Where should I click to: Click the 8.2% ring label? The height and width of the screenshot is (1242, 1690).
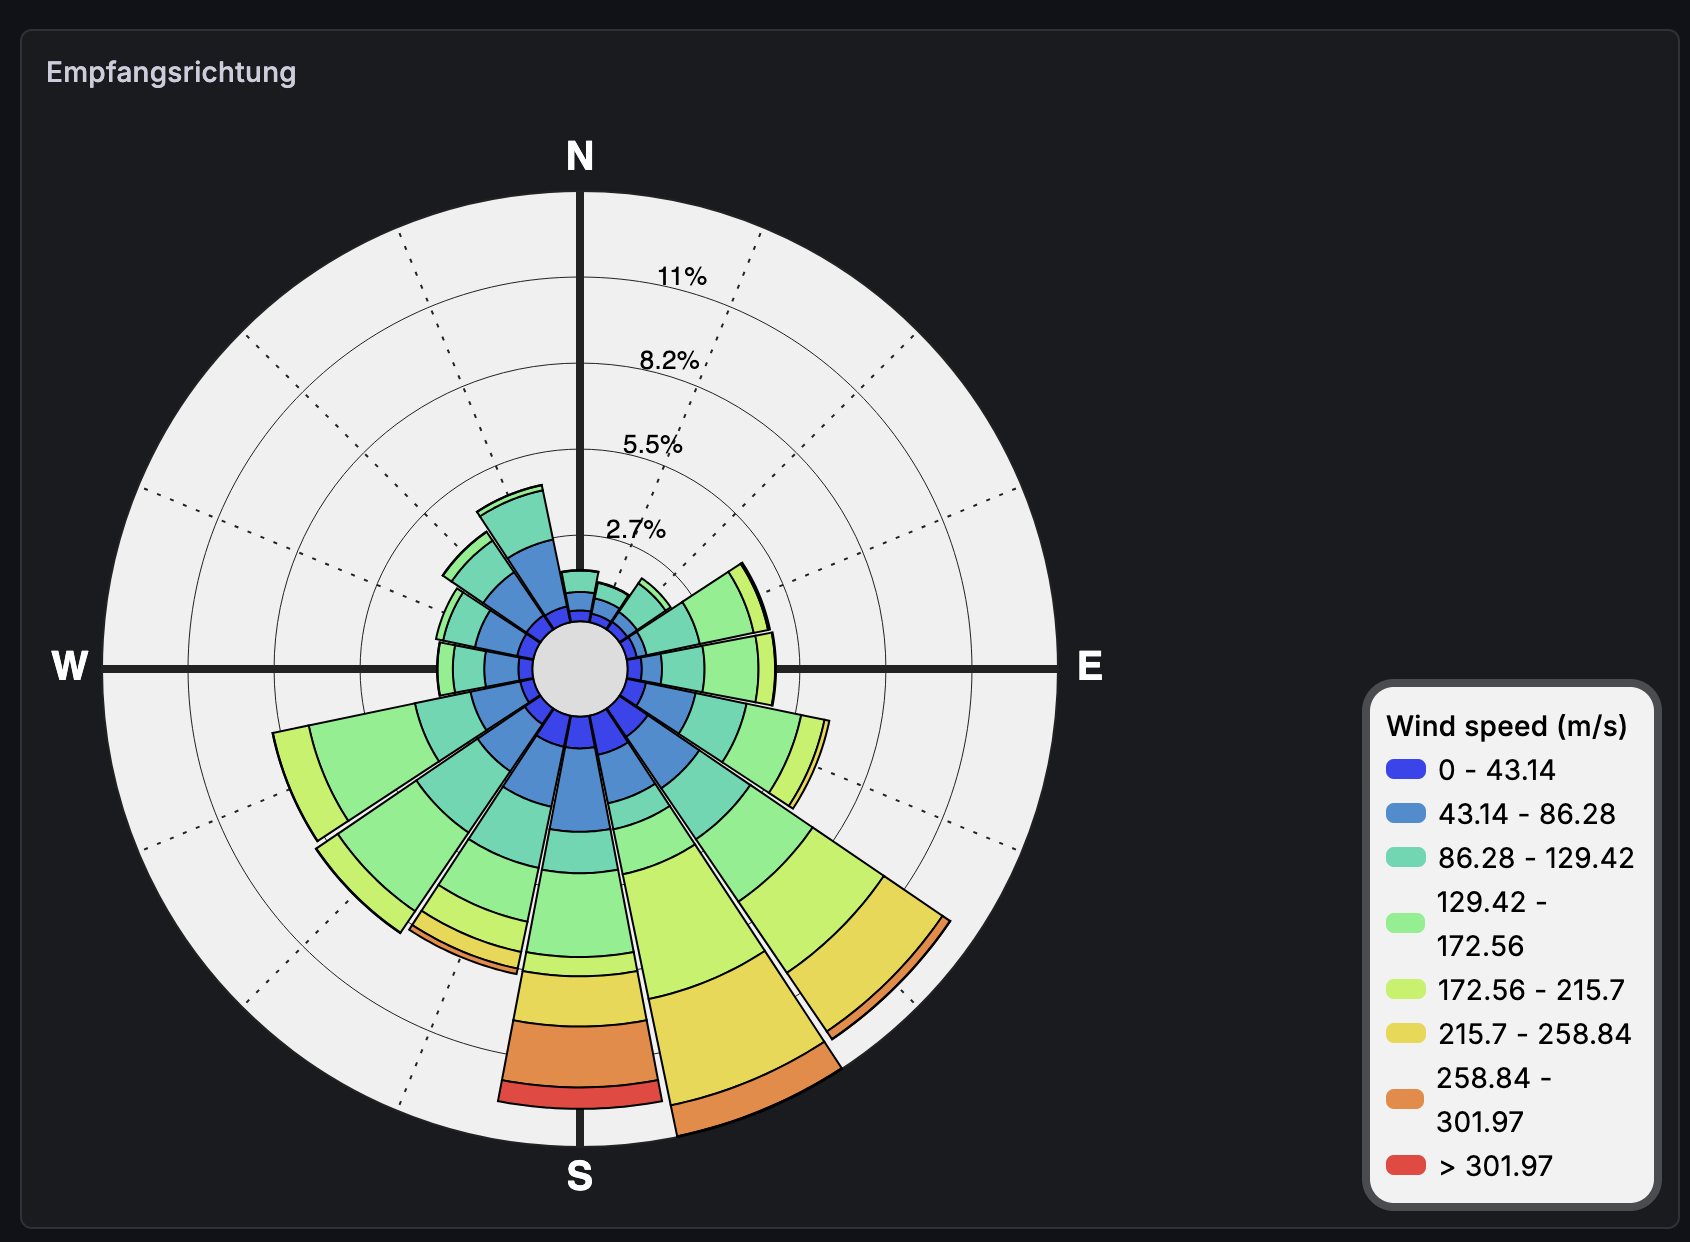click(x=669, y=360)
